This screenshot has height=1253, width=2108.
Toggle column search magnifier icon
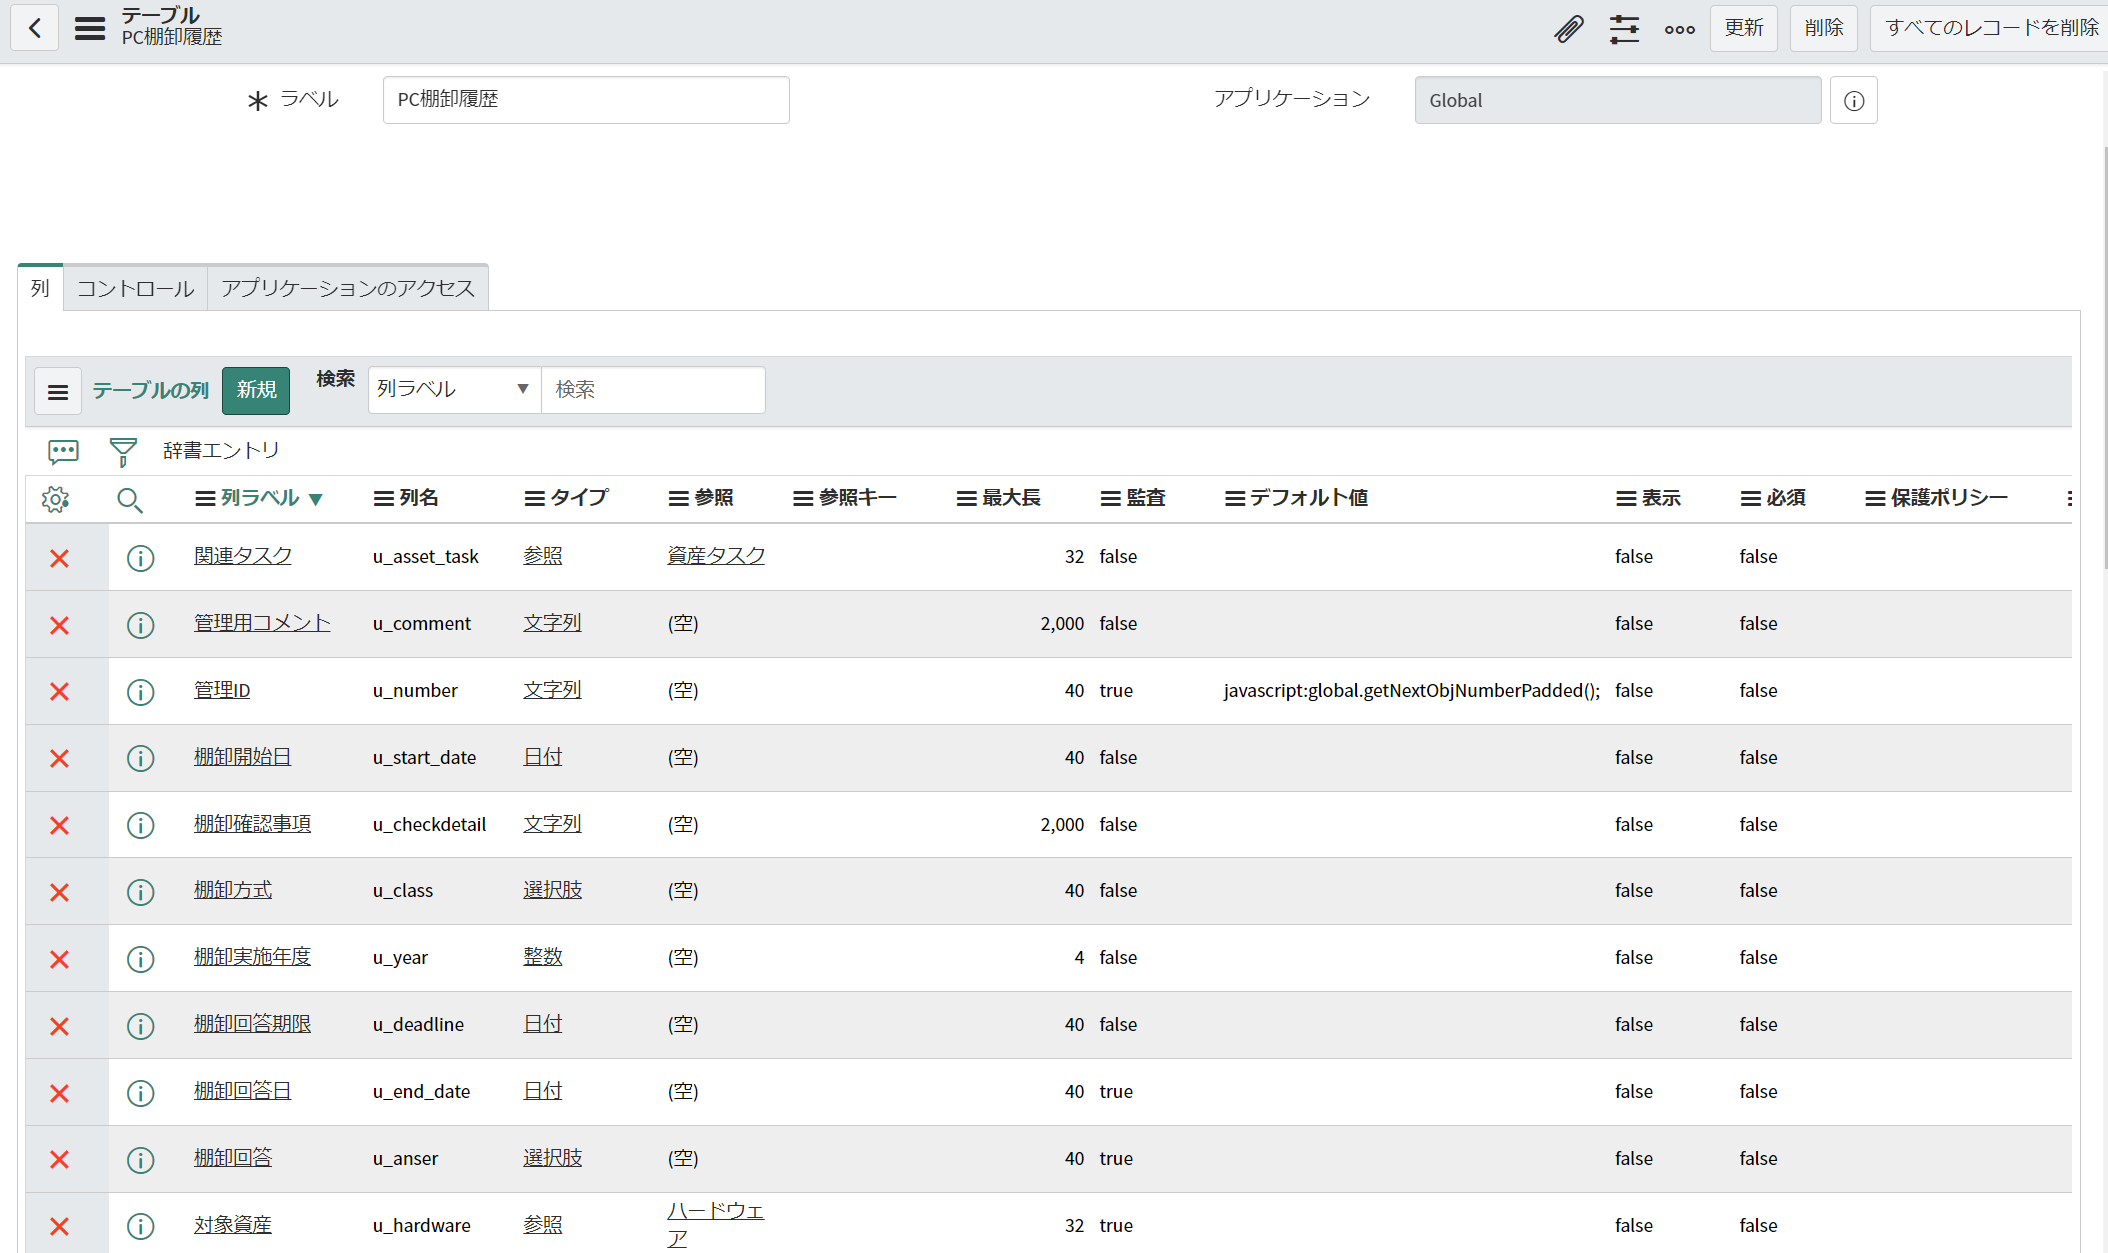click(129, 499)
